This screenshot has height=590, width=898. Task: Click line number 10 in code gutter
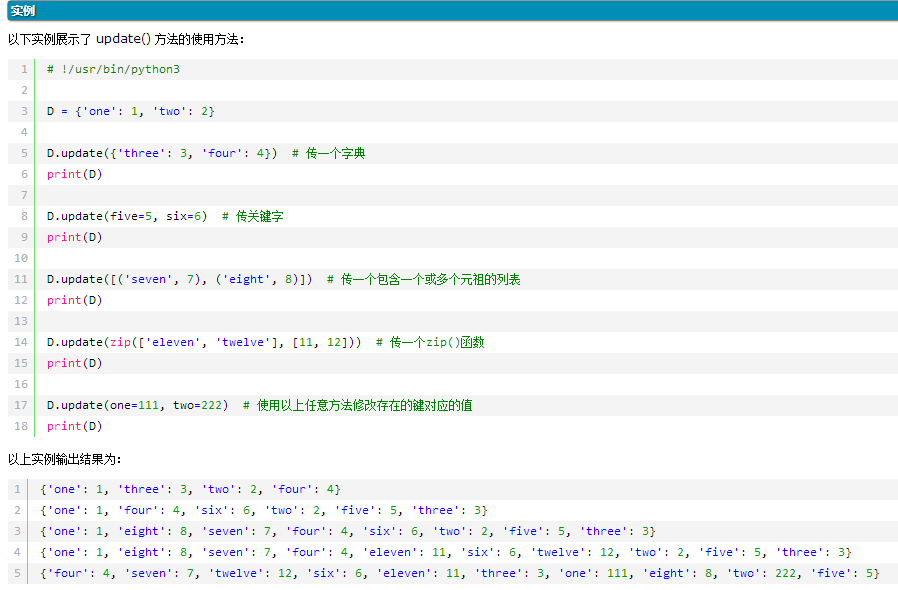coord(21,258)
